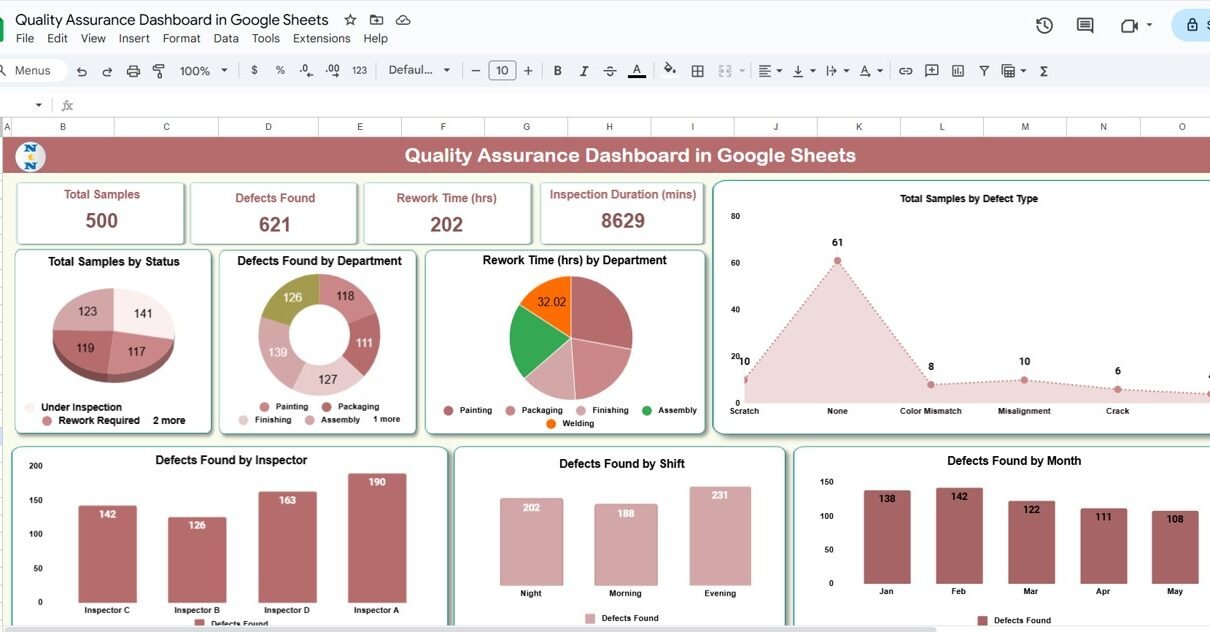Expand the horizontal align dropdown

(769, 71)
